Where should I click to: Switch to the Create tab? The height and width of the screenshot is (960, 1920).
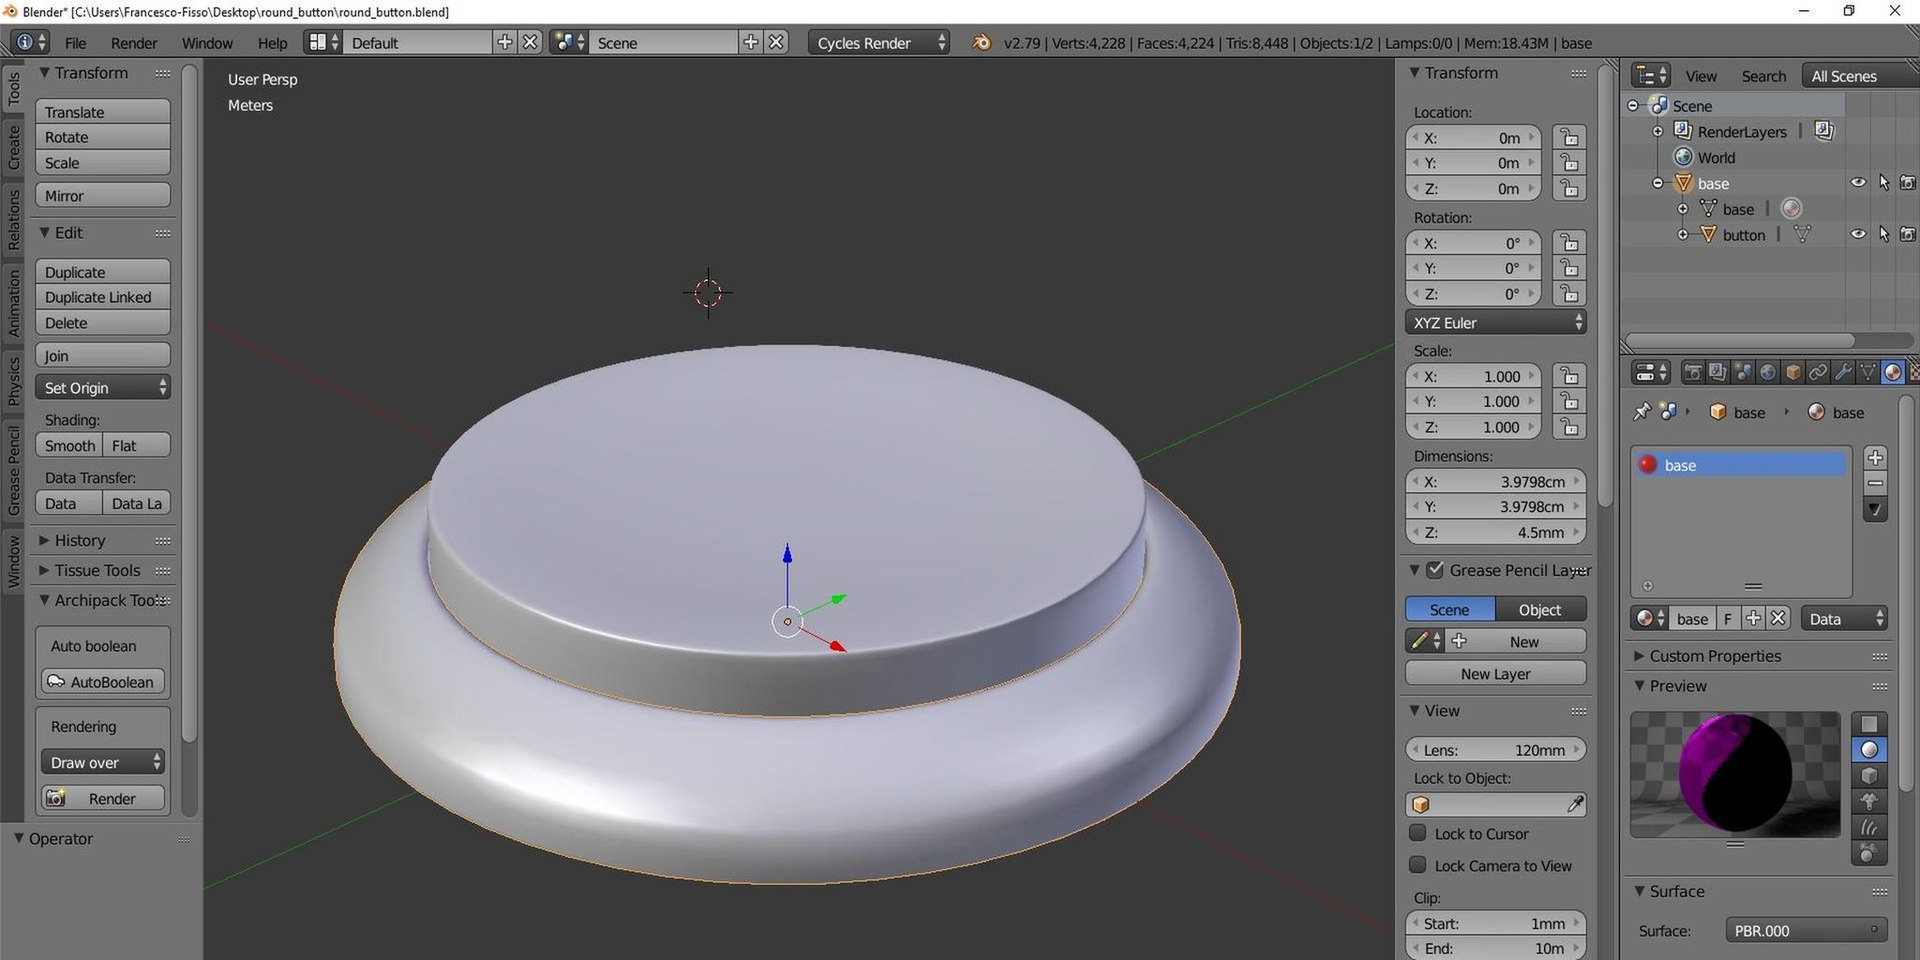pos(14,148)
